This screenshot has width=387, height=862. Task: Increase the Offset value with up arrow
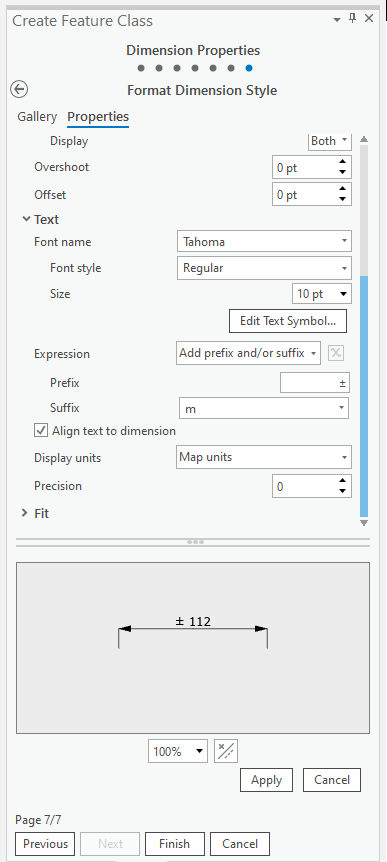tap(342, 189)
